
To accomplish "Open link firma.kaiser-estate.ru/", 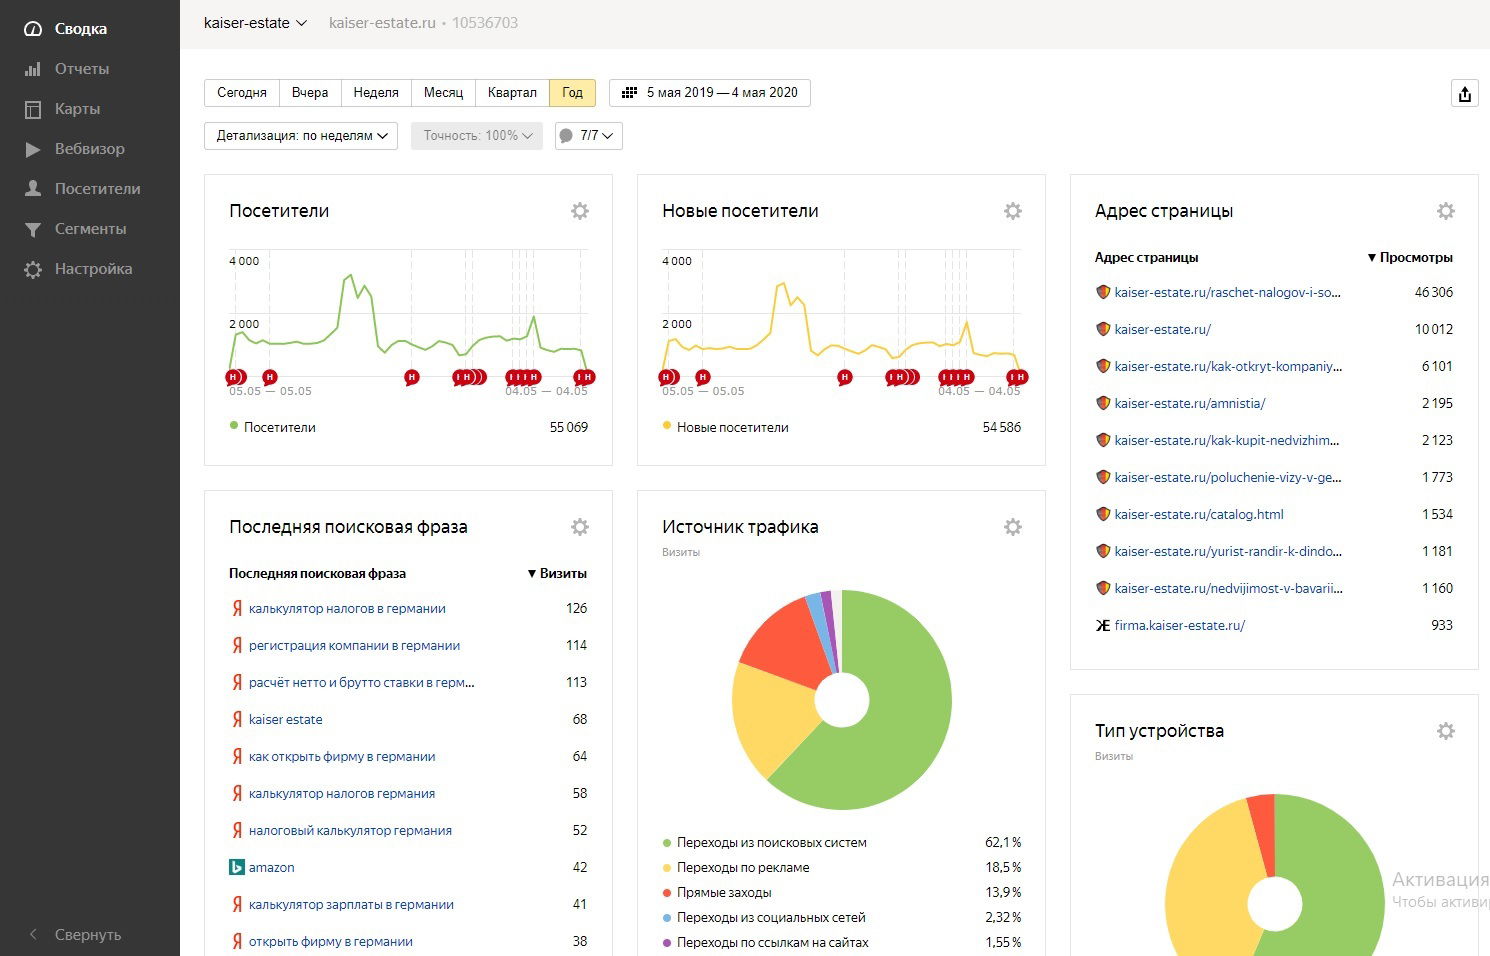I will tap(1180, 626).
